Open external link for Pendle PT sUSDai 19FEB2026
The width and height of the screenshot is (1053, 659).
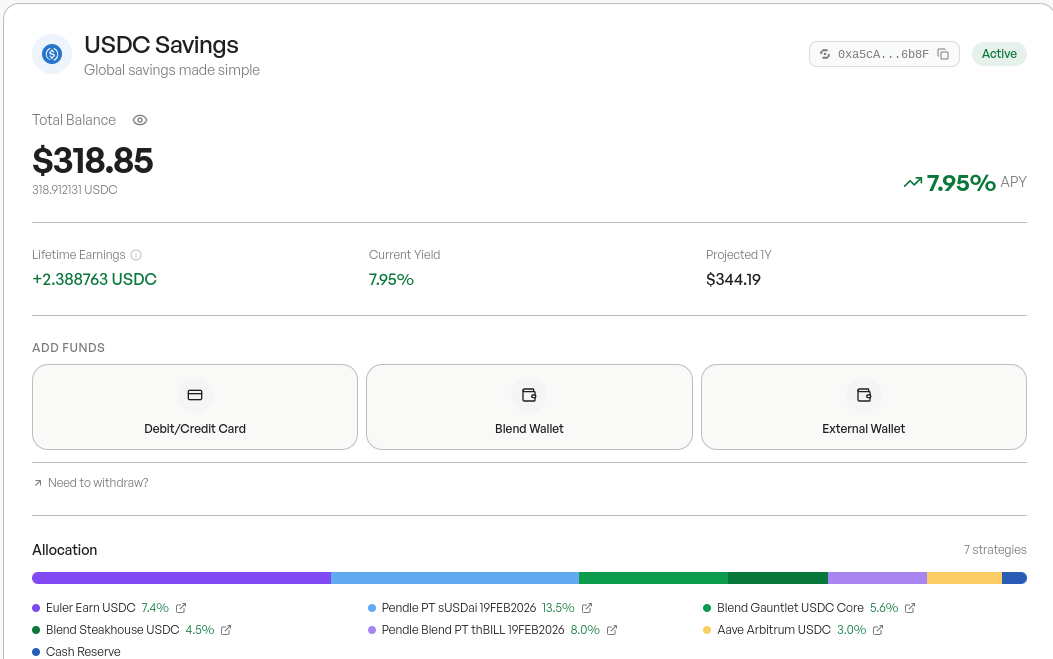pyautogui.click(x=586, y=608)
